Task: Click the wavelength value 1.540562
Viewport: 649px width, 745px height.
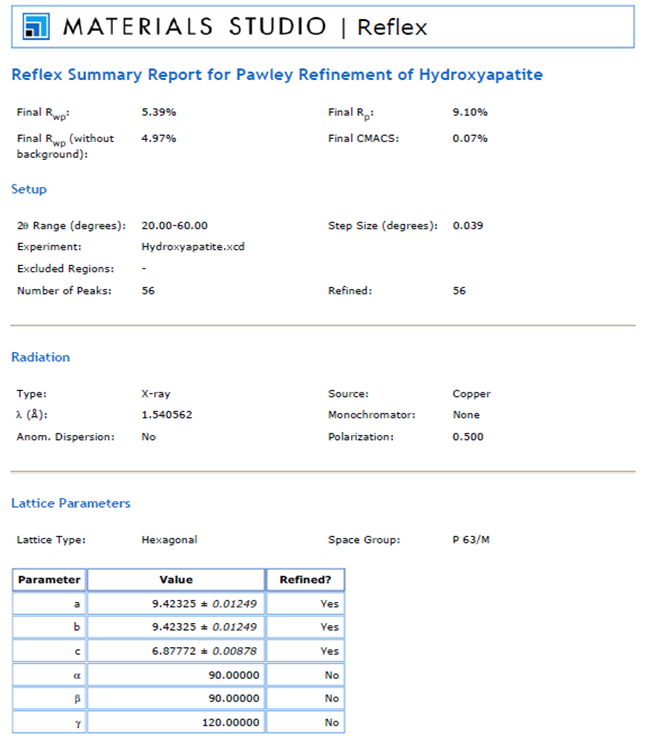Action: tap(167, 414)
